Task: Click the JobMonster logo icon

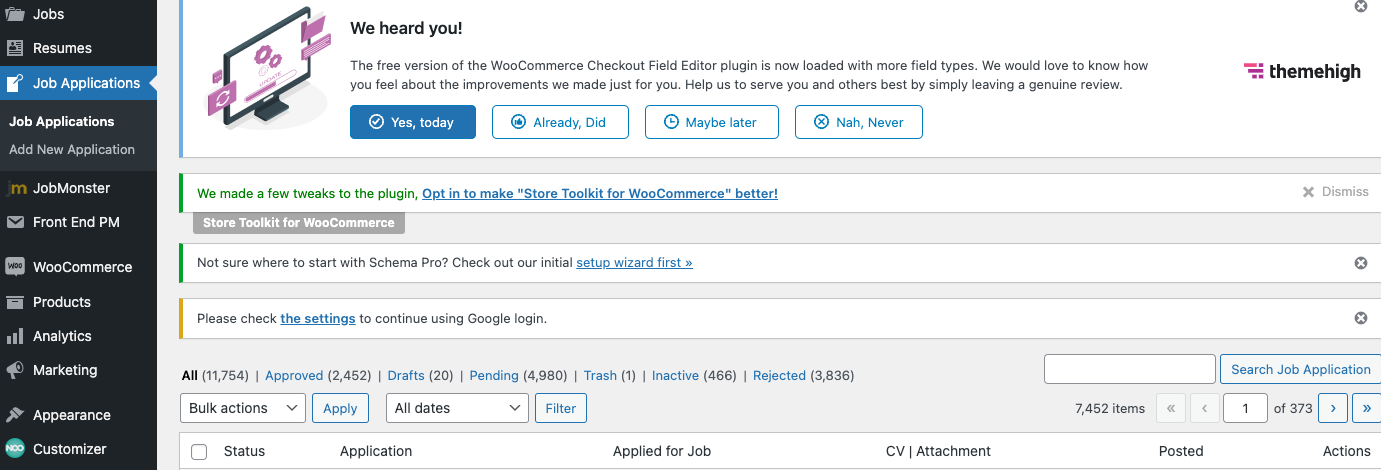Action: click(x=15, y=188)
